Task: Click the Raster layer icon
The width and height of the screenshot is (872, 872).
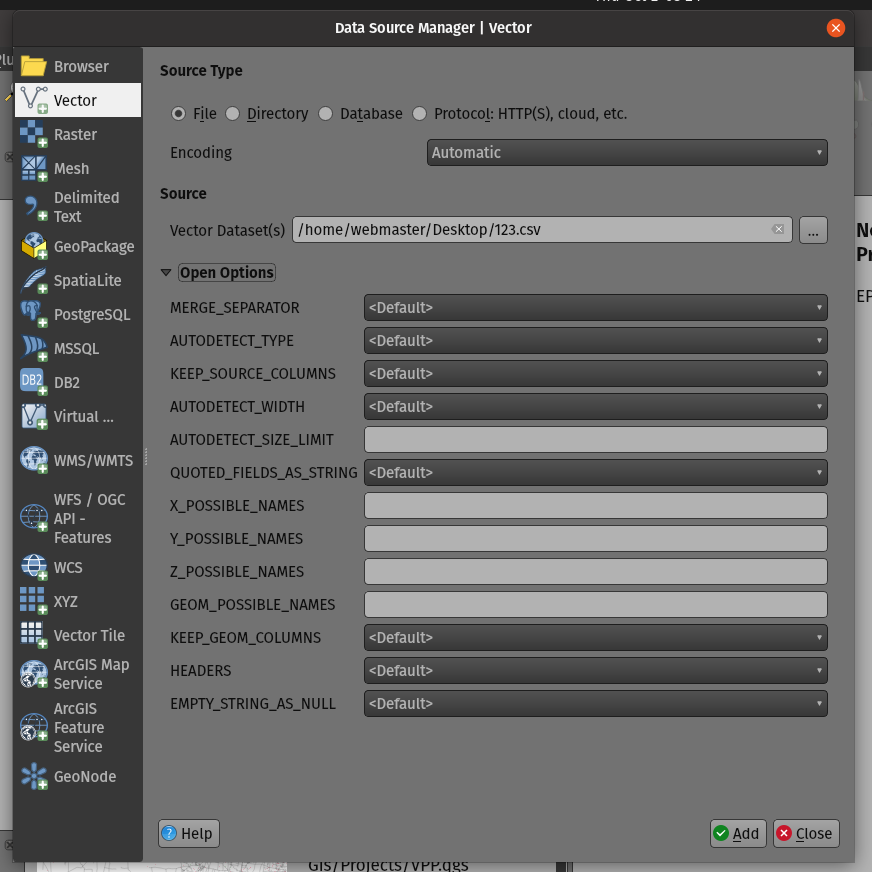Action: pyautogui.click(x=34, y=134)
